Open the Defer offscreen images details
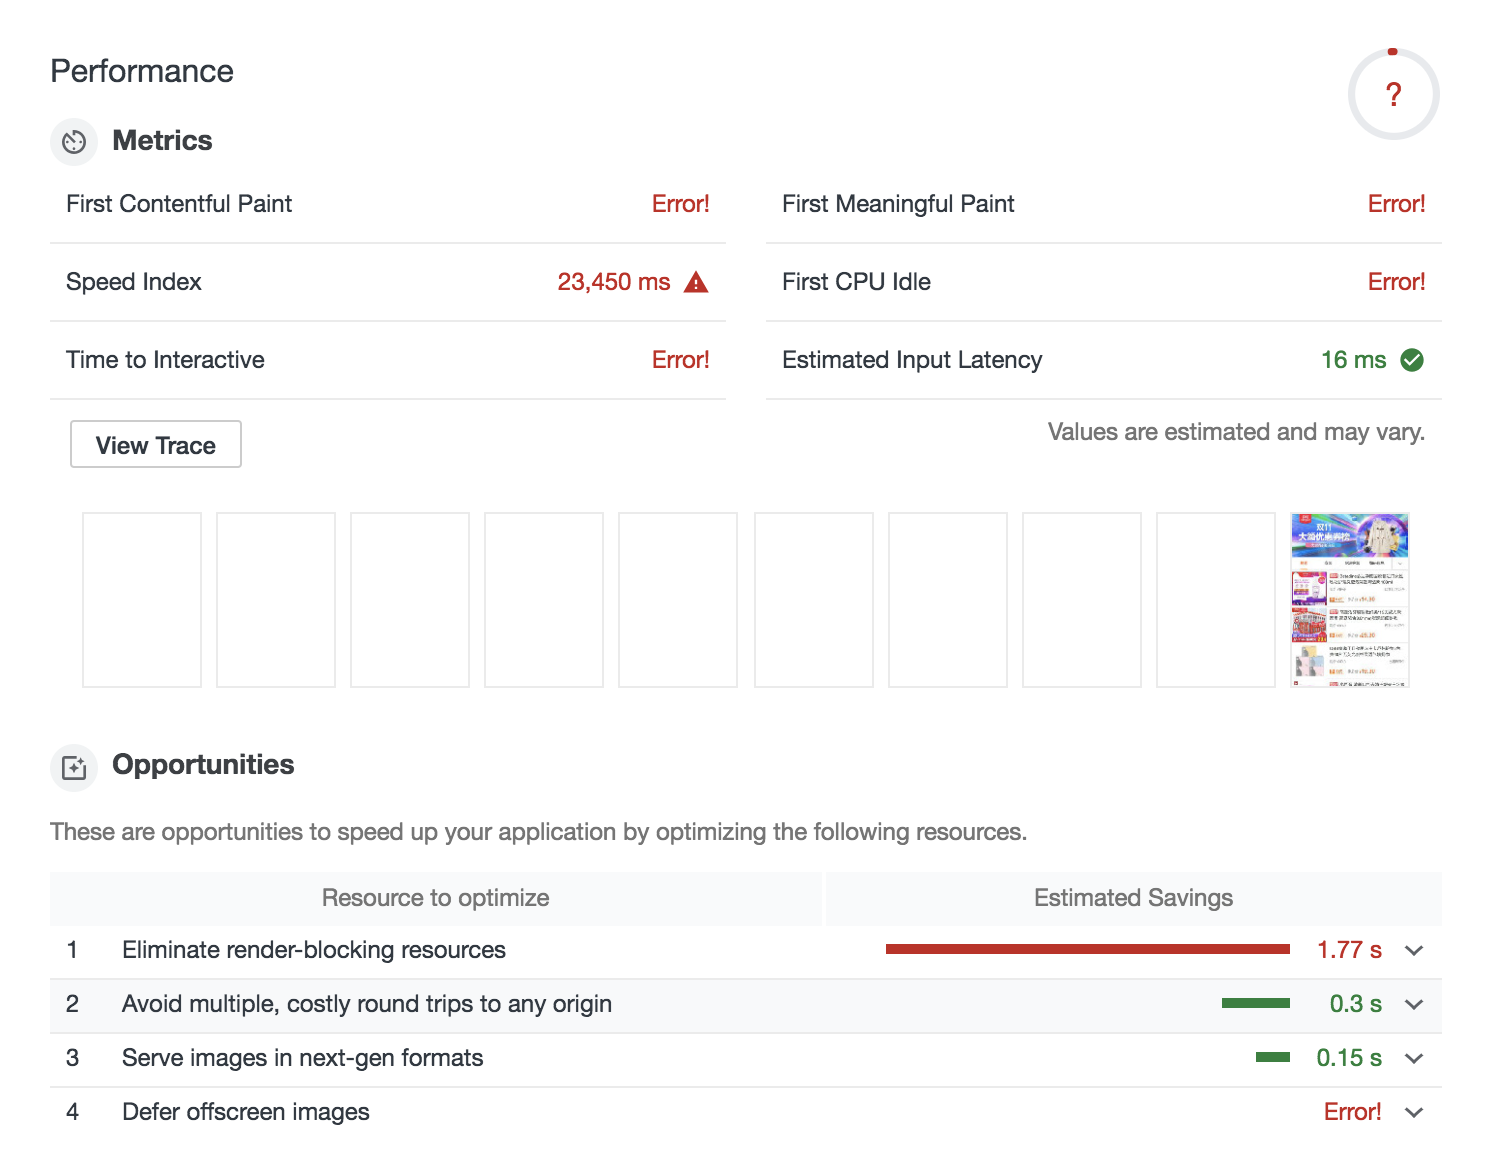 click(x=1414, y=1112)
